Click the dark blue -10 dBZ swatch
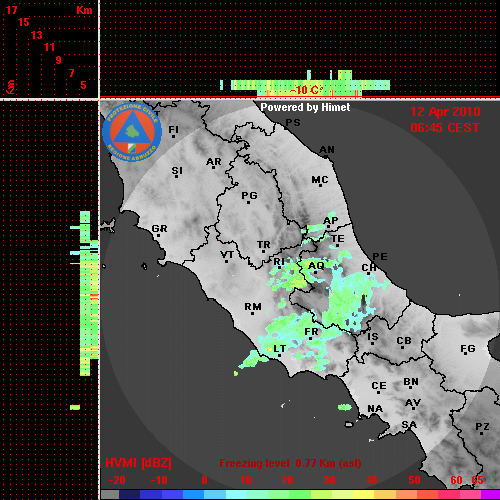This screenshot has width=500, height=500. 150,495
